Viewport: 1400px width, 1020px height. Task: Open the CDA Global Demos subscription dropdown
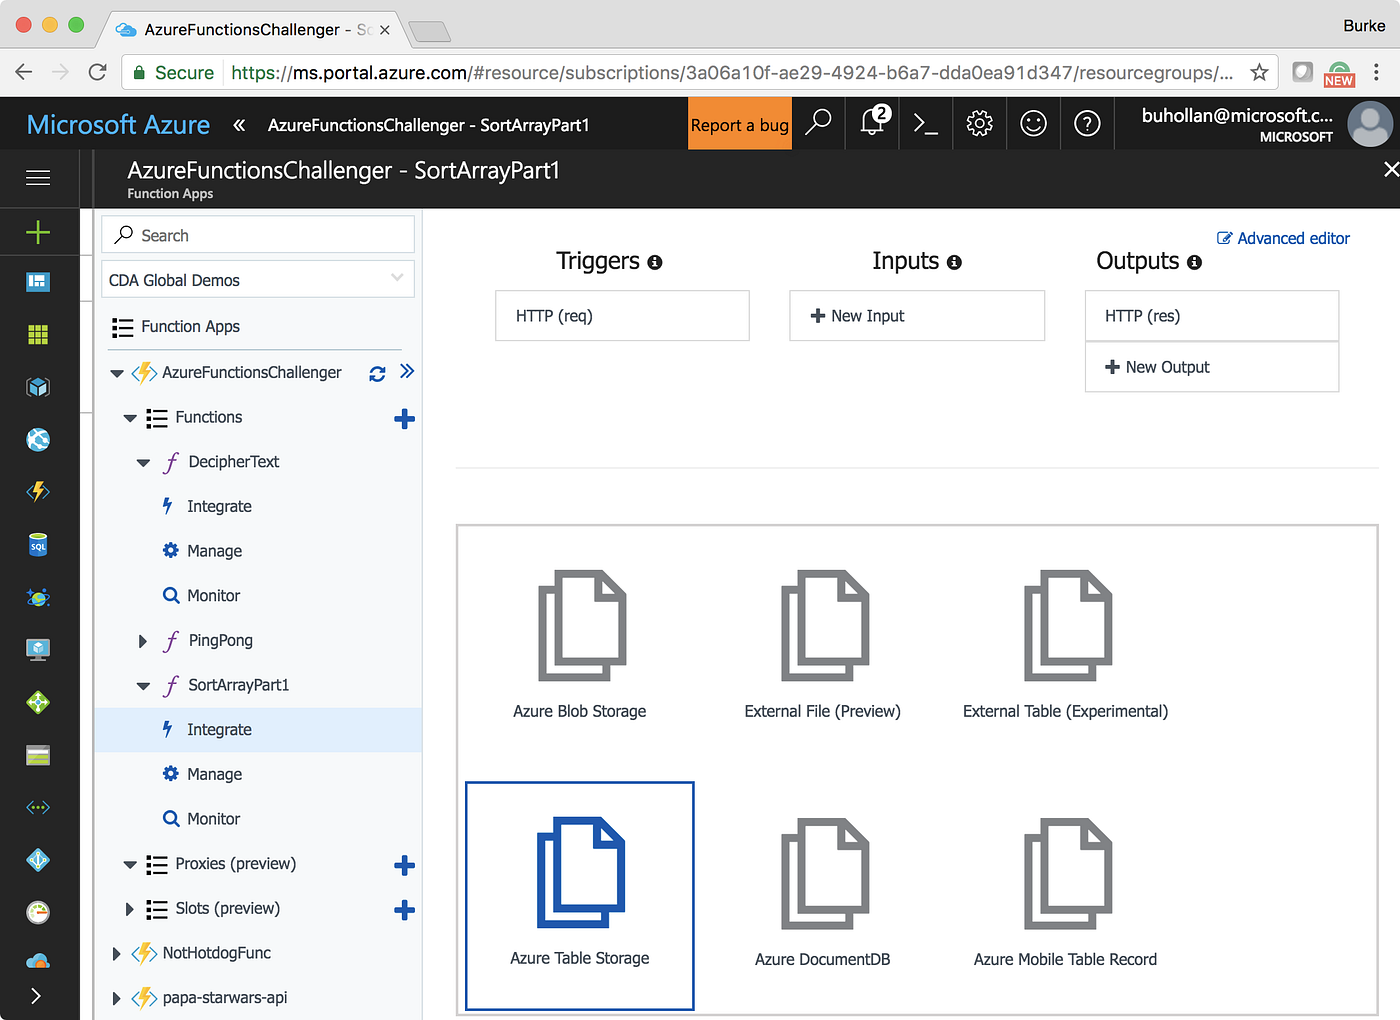coord(257,279)
